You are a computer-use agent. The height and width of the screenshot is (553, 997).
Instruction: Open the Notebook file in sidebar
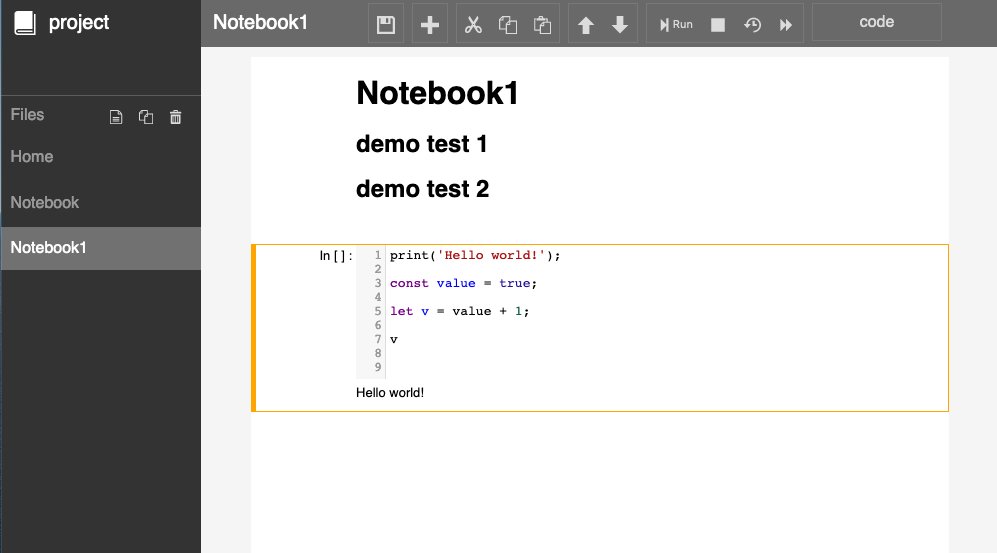click(100, 203)
